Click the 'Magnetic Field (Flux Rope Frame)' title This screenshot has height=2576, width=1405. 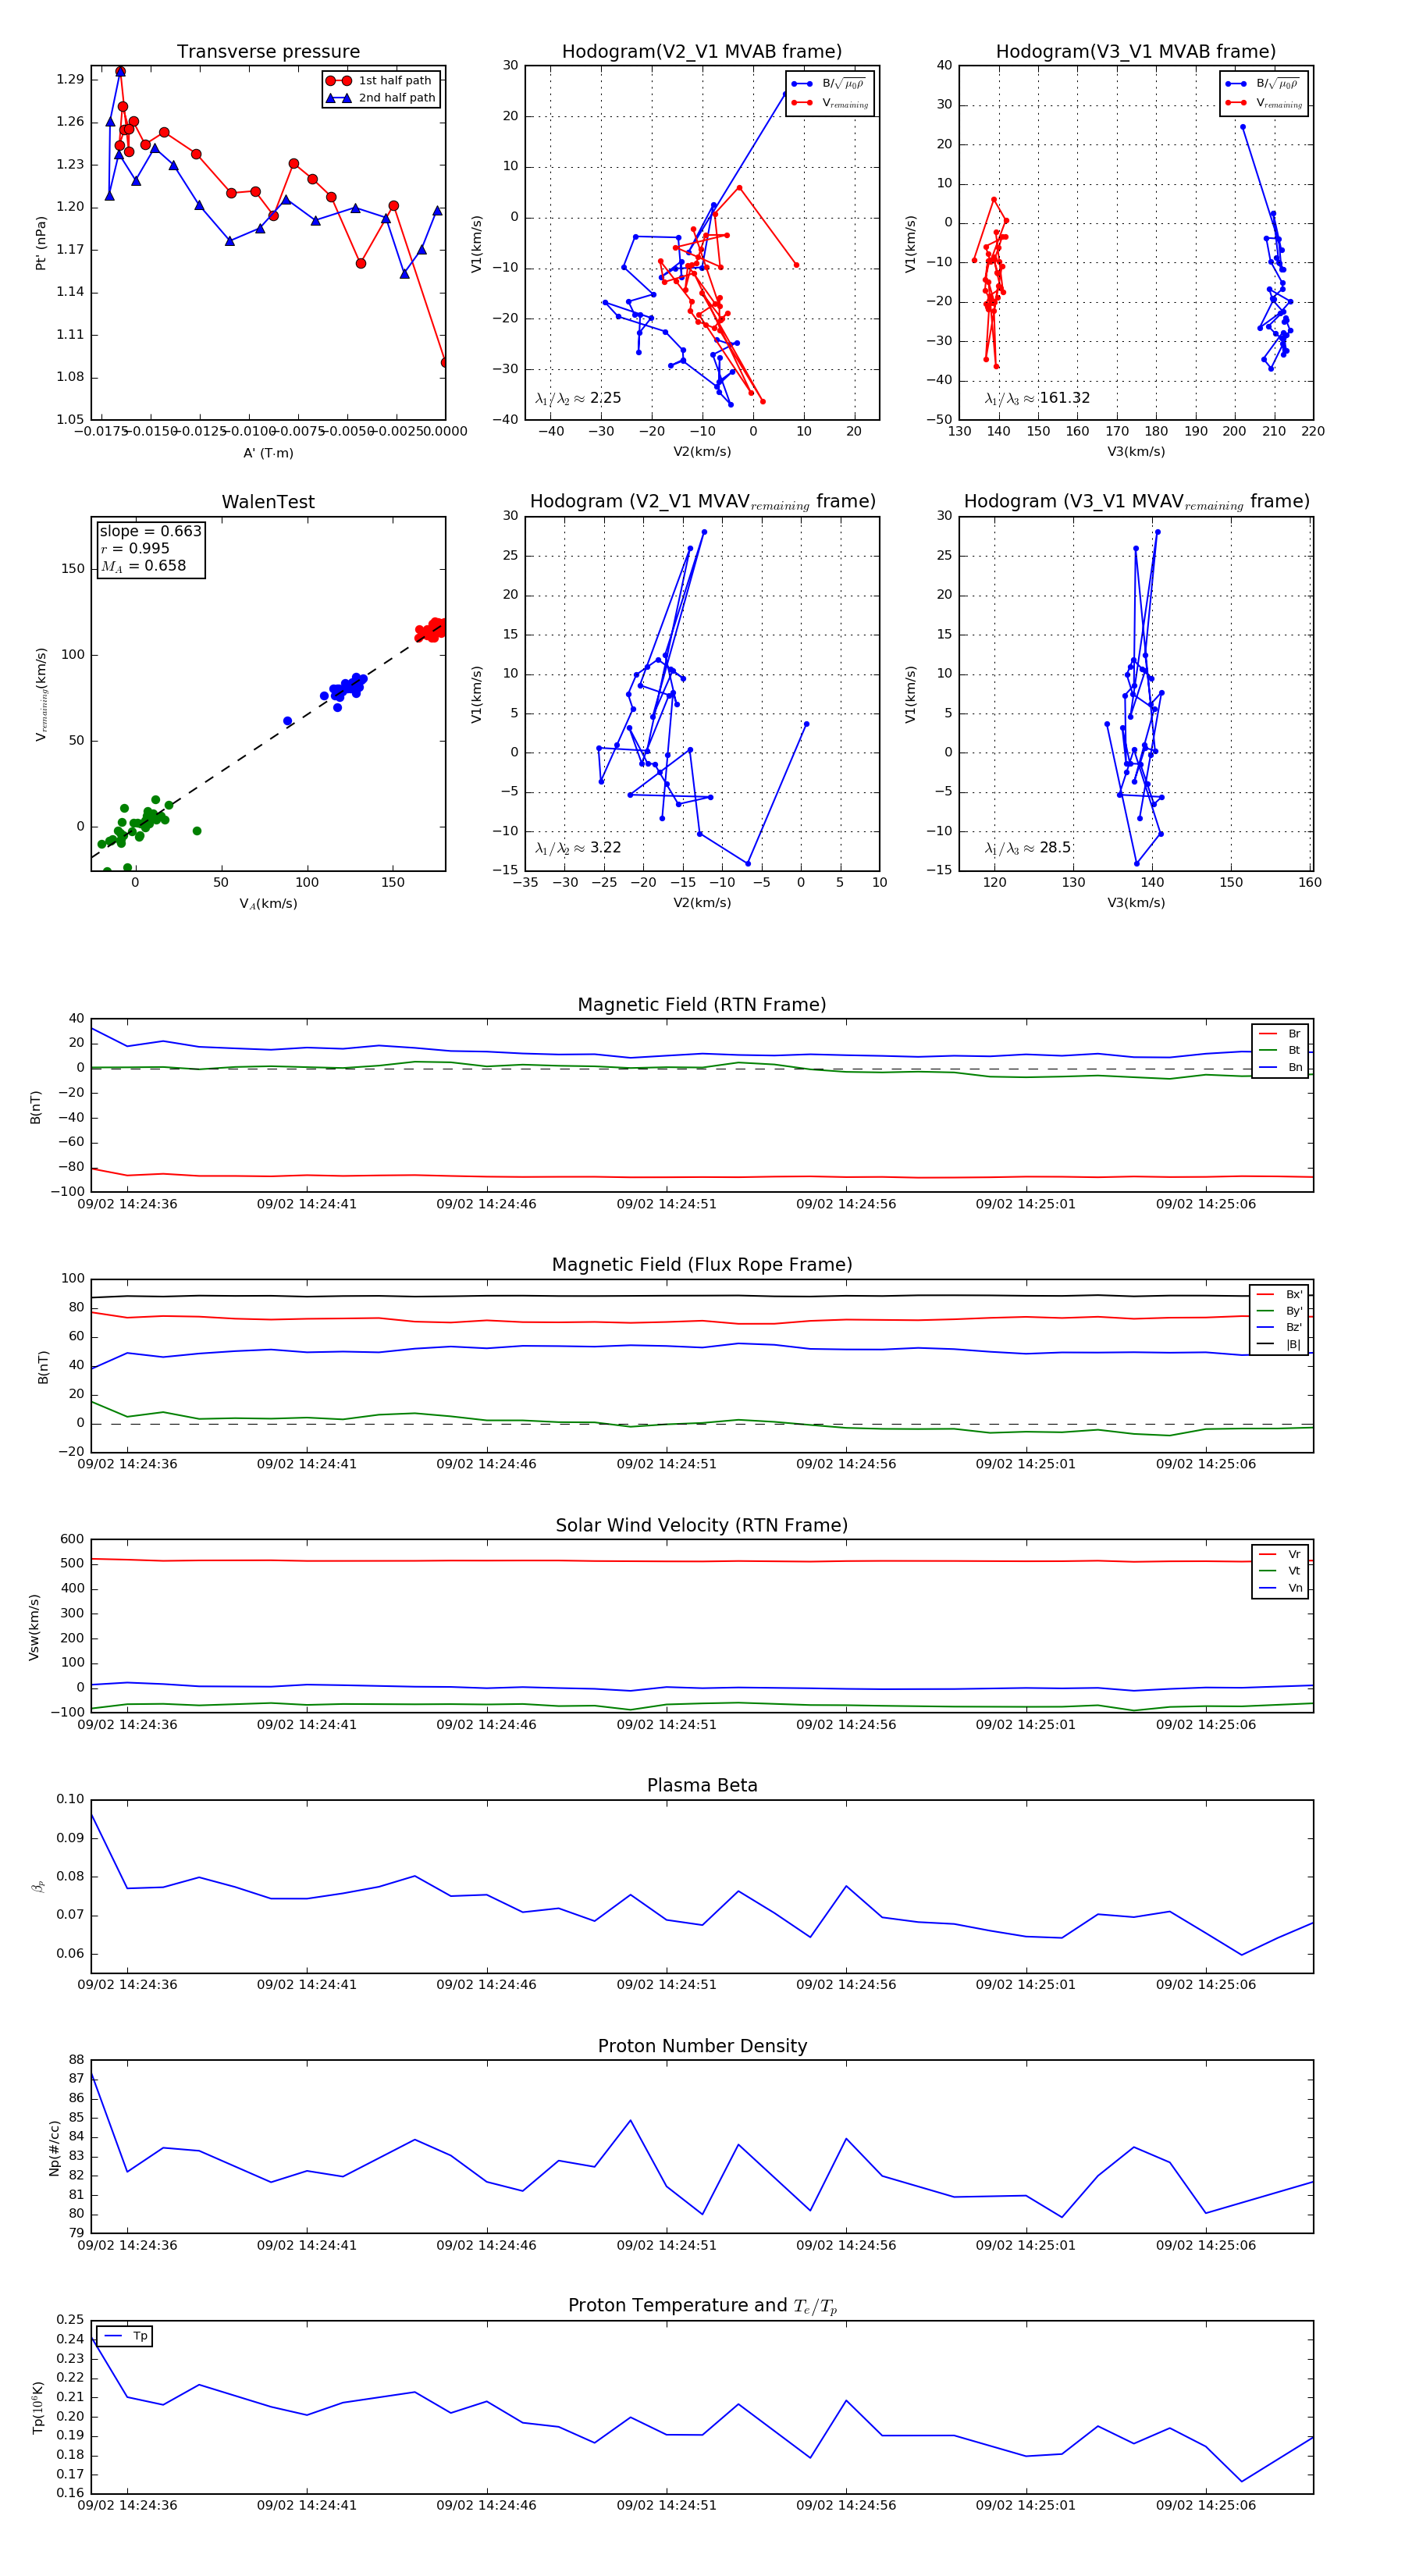(x=702, y=1265)
